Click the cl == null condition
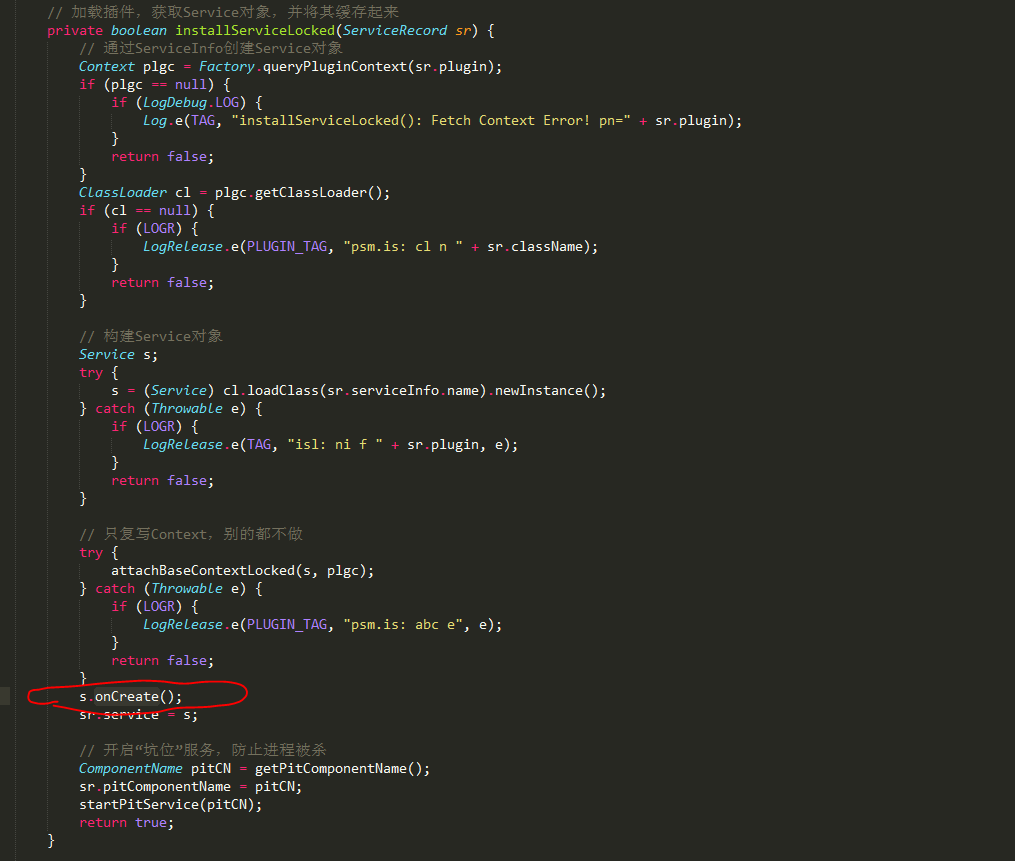This screenshot has width=1015, height=861. point(151,210)
